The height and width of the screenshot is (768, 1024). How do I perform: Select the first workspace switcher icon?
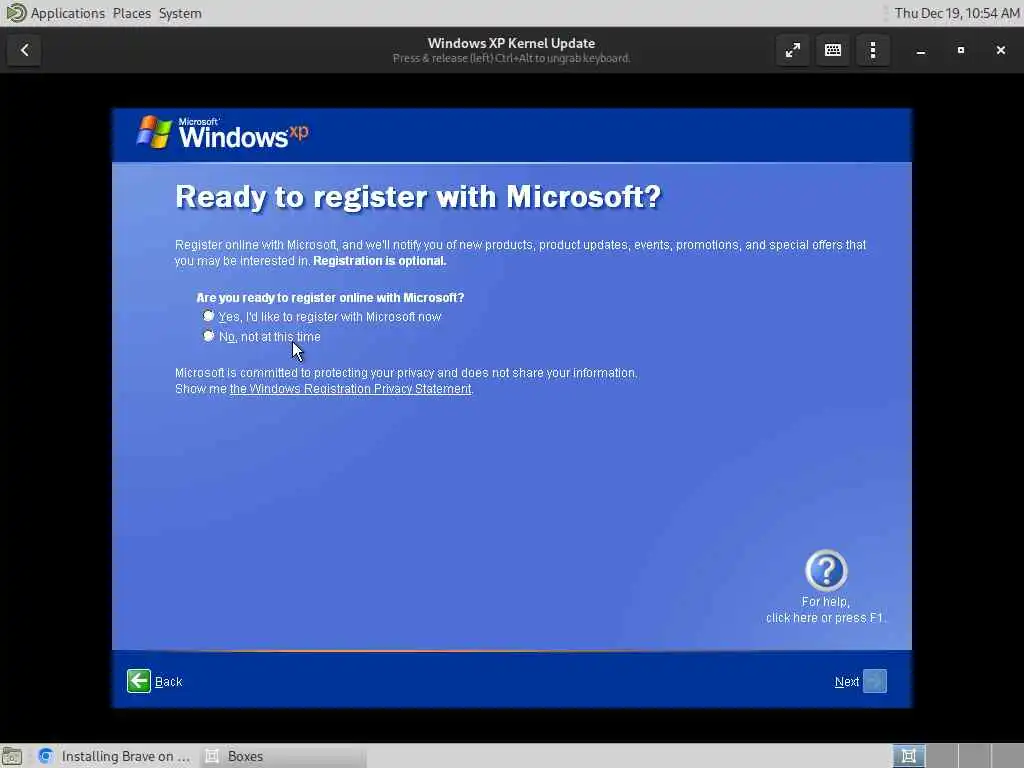tap(908, 756)
